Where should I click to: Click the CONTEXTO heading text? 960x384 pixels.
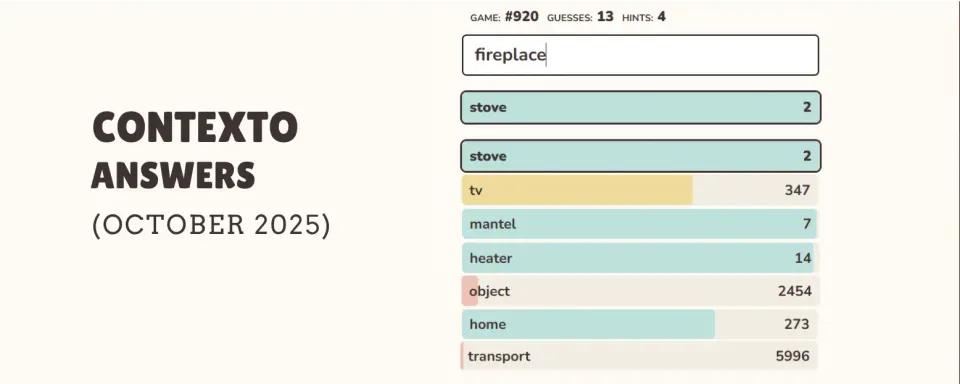tap(195, 128)
